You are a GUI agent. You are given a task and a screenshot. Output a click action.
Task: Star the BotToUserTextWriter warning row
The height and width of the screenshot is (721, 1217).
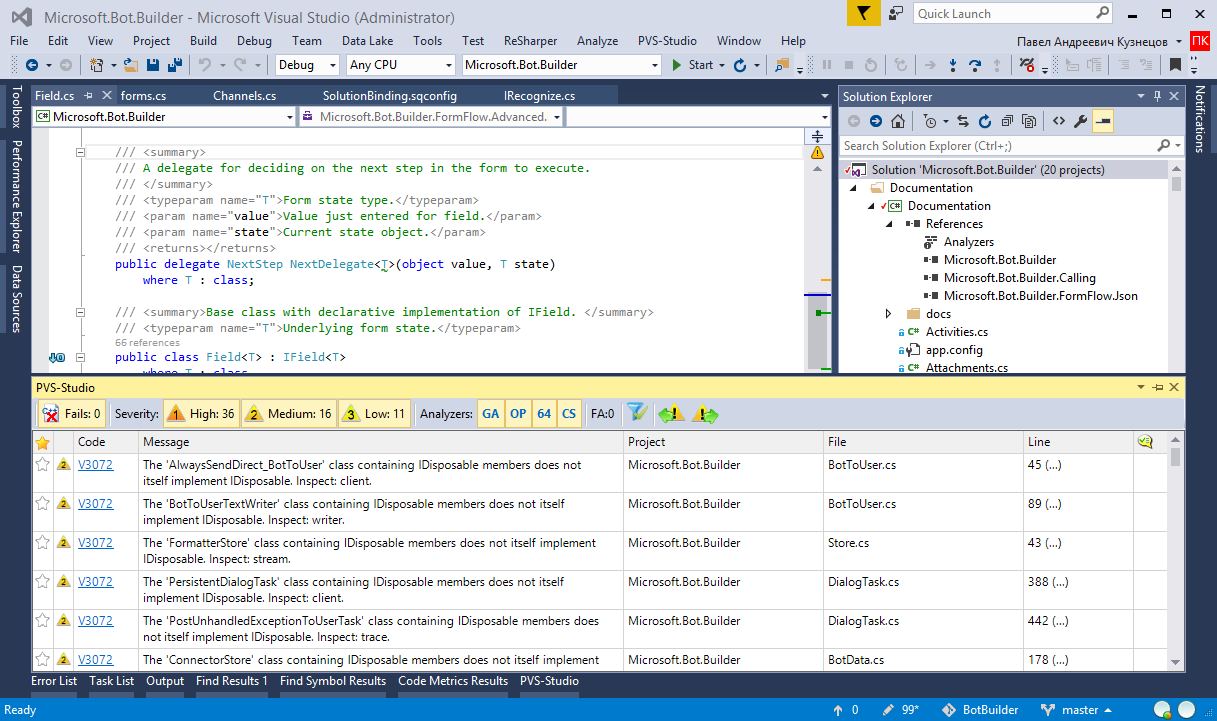[42, 504]
